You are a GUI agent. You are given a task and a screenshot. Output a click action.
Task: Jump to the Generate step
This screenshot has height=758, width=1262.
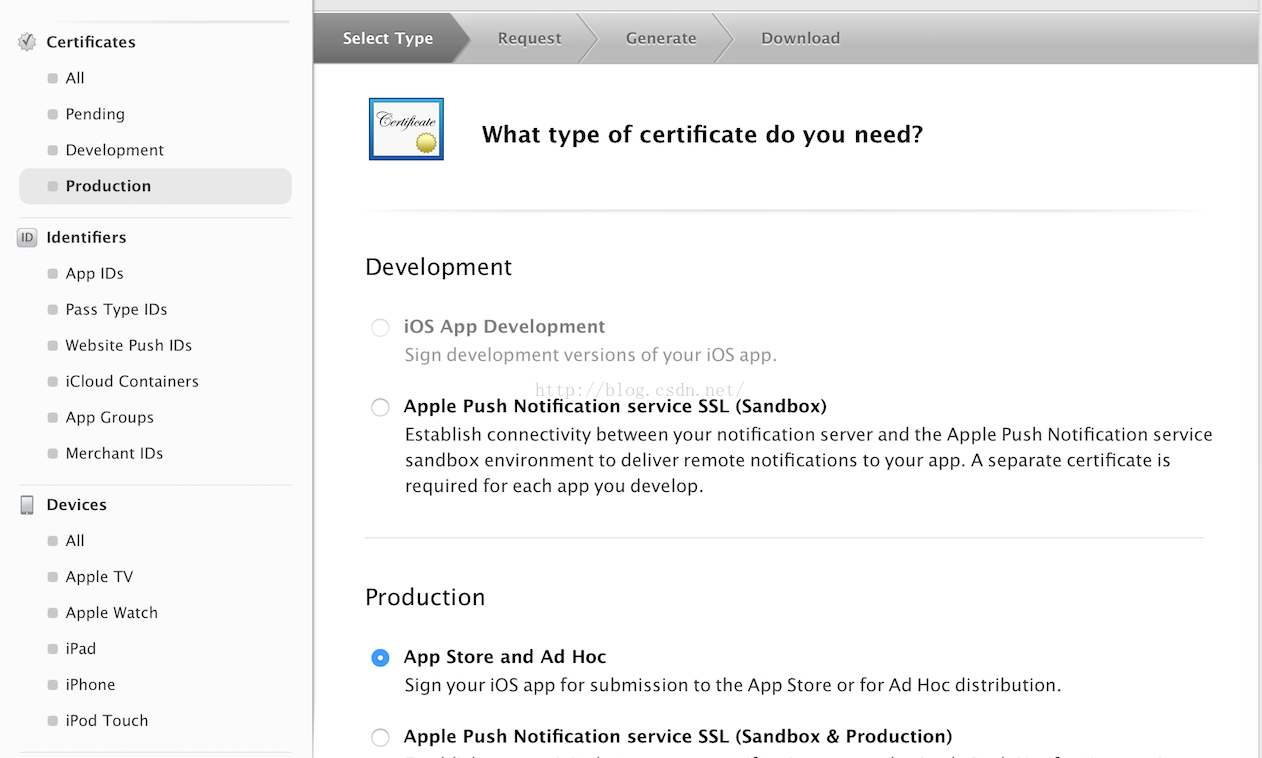click(x=660, y=39)
